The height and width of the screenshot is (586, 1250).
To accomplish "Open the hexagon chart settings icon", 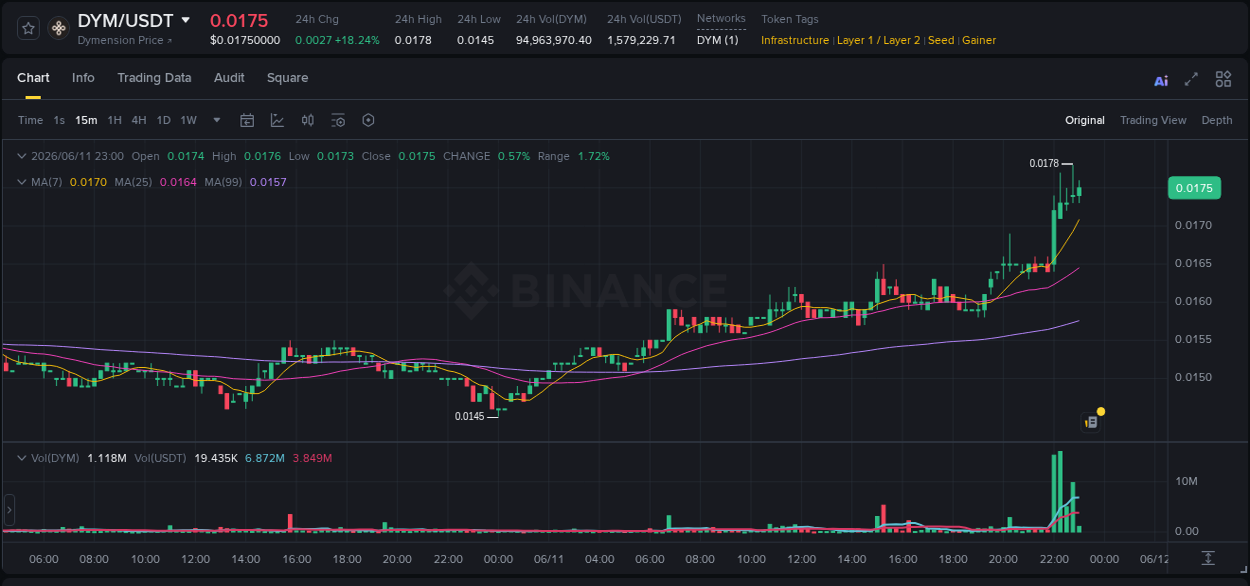I will point(368,120).
